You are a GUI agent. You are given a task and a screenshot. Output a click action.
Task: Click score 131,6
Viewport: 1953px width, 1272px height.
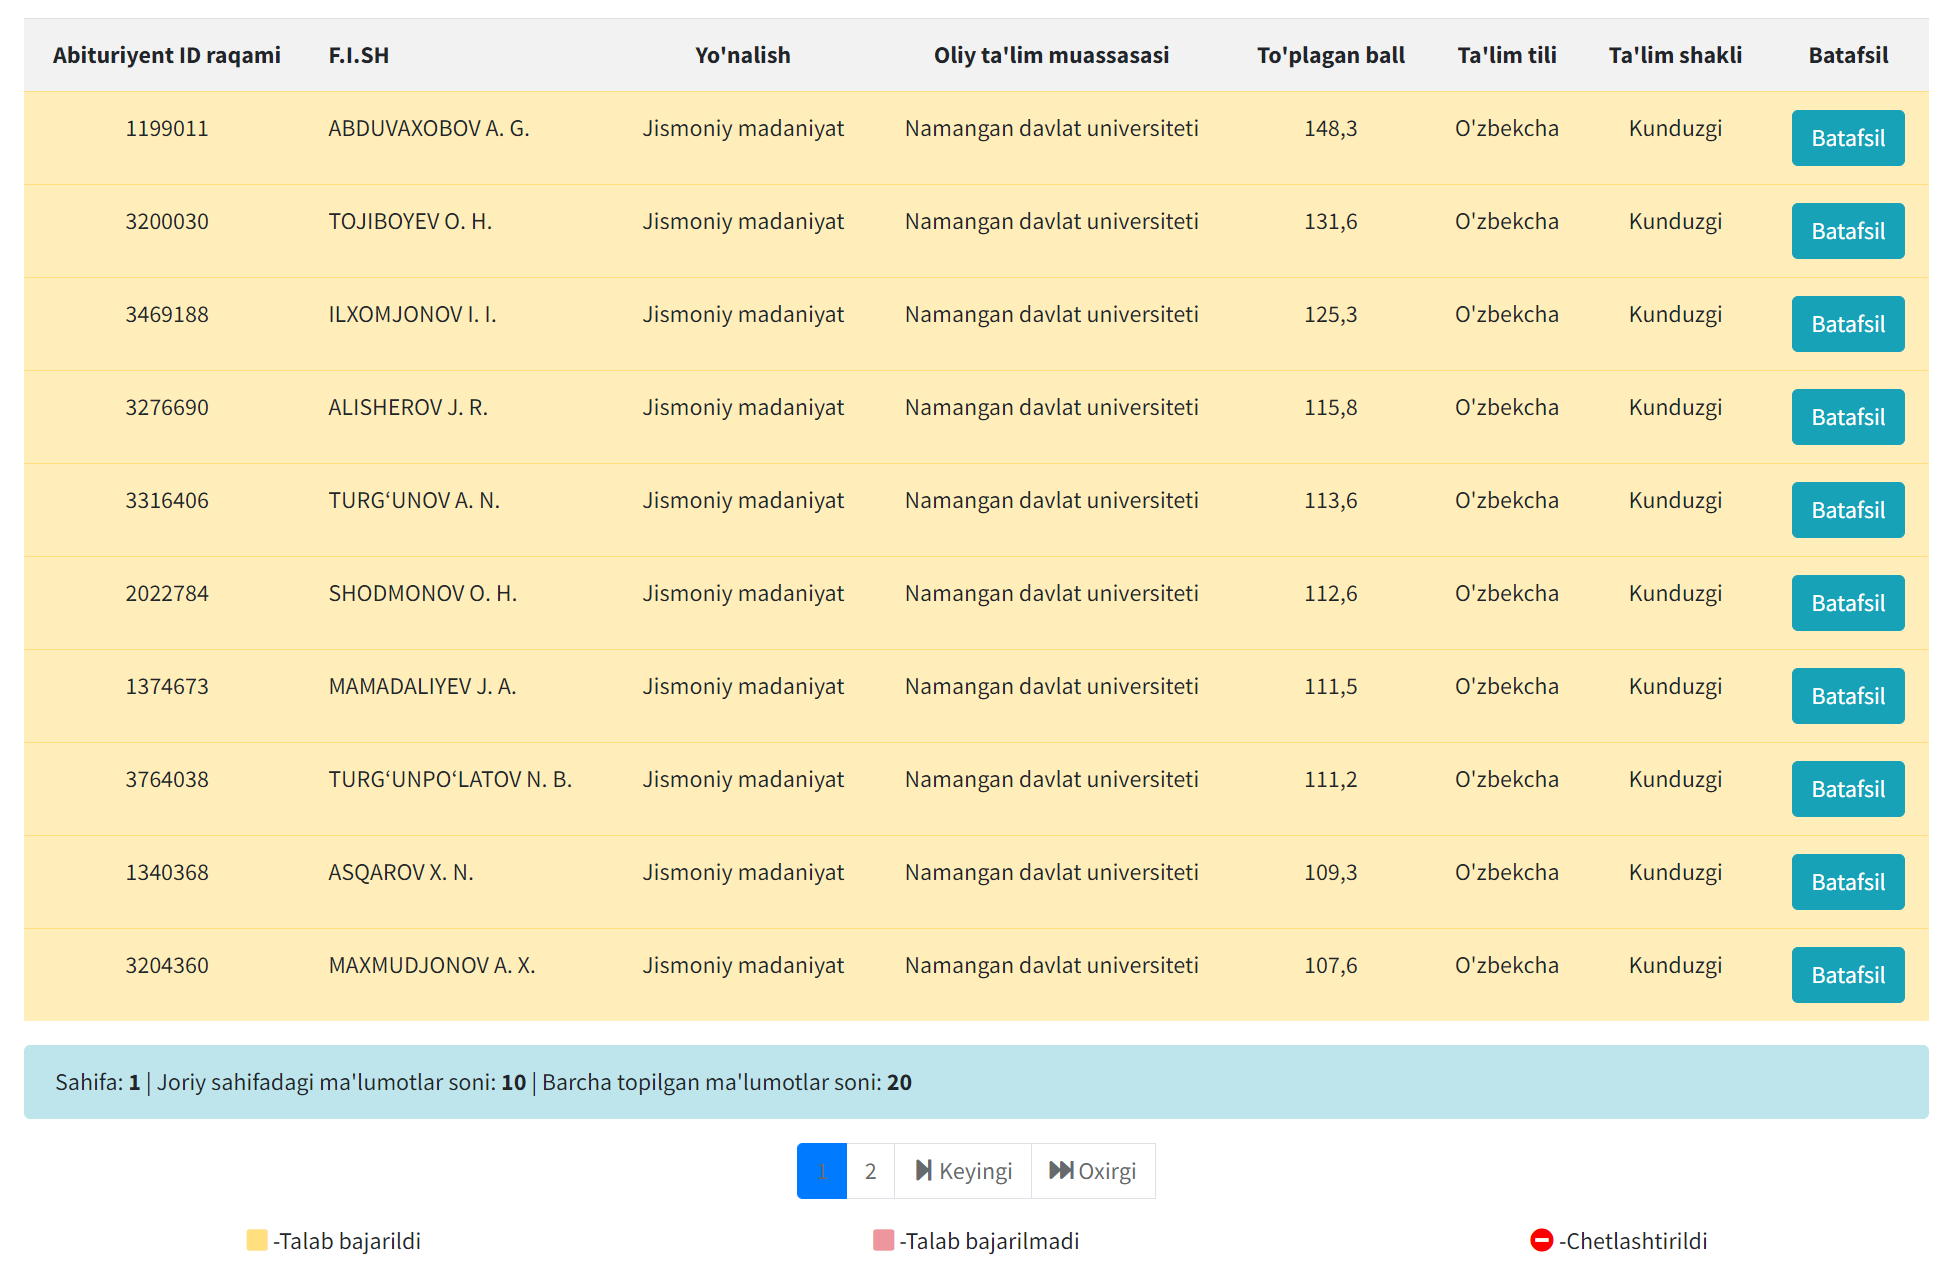click(1330, 221)
